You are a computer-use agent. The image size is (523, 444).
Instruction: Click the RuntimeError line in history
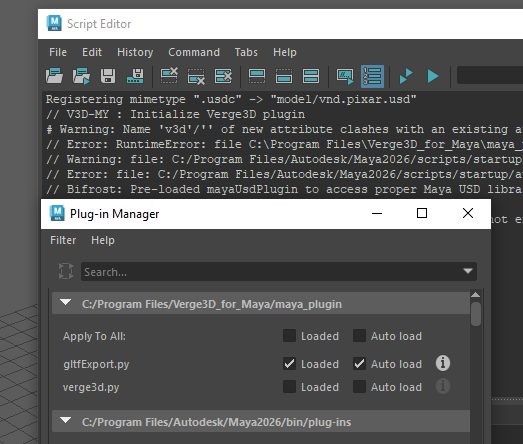pyautogui.click(x=284, y=144)
